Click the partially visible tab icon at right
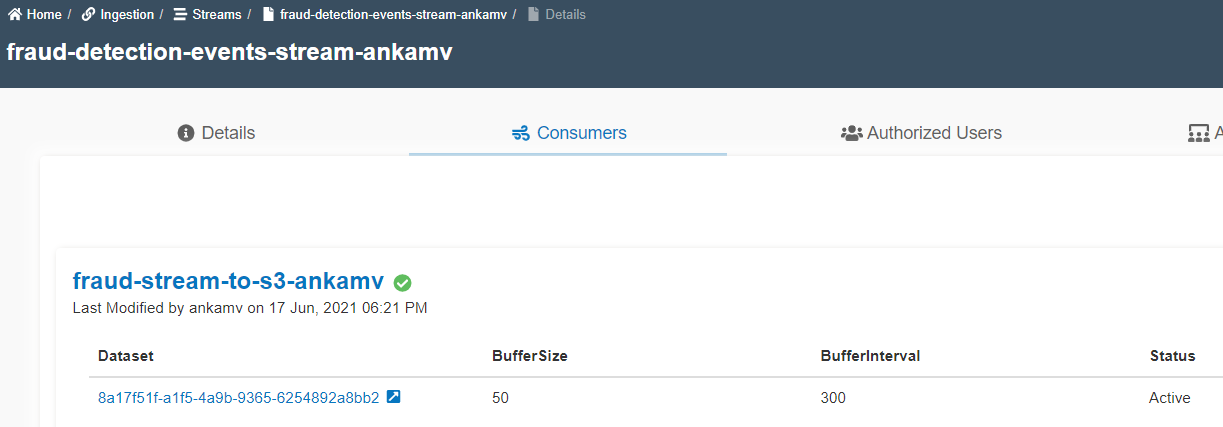 point(1198,133)
